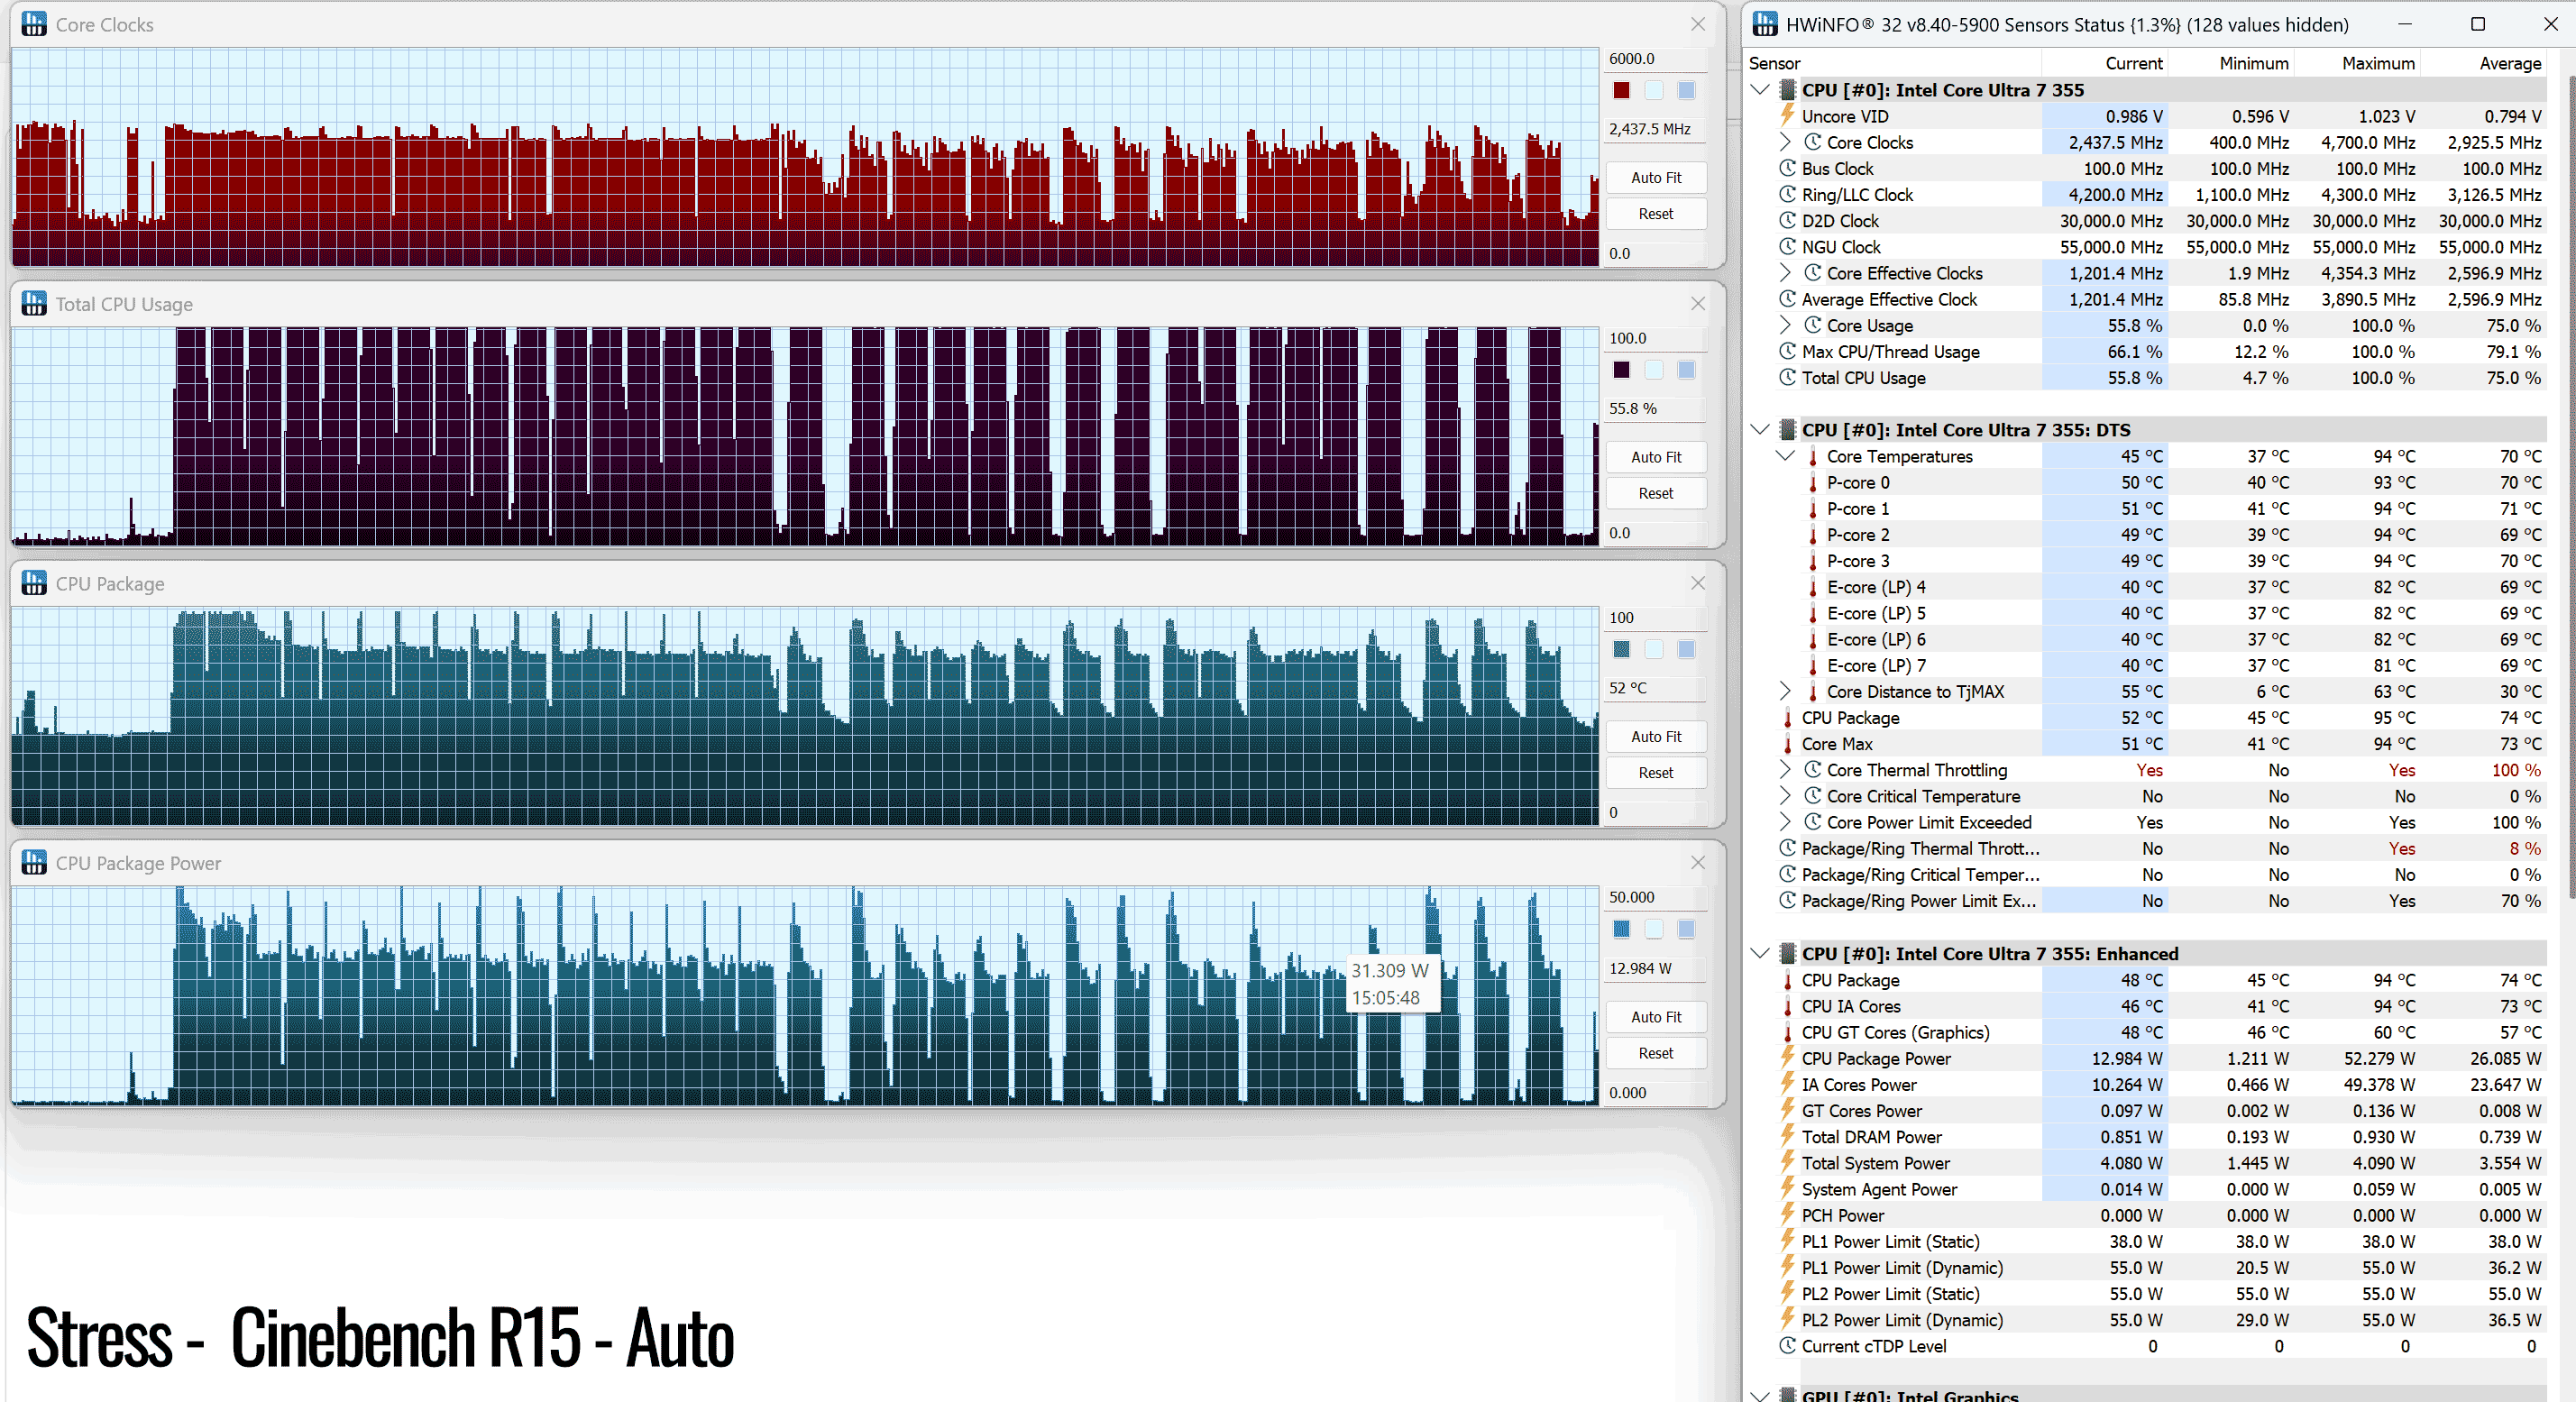Image resolution: width=2576 pixels, height=1402 pixels.
Task: Expand the Core Critical Temperature row
Action: [x=1785, y=795]
